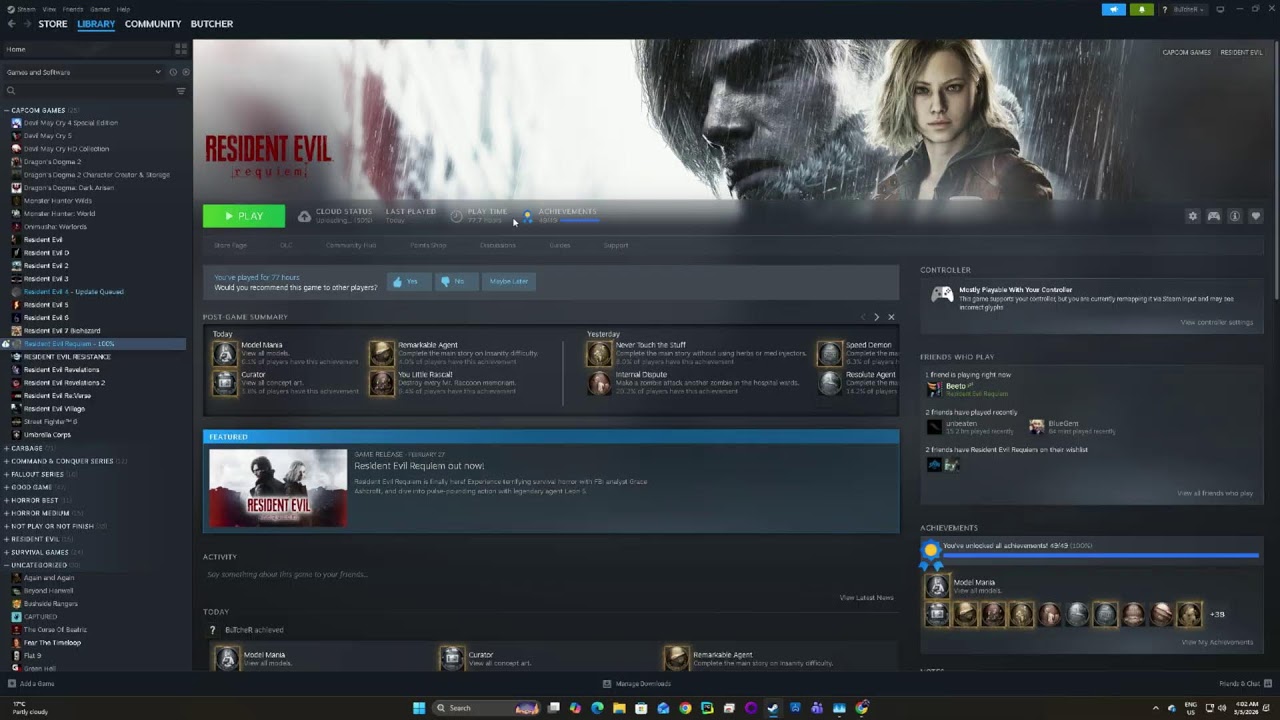Screen dimensions: 1280x720
Task: Expand FALLOUT SERIES collection
Action: point(6,474)
